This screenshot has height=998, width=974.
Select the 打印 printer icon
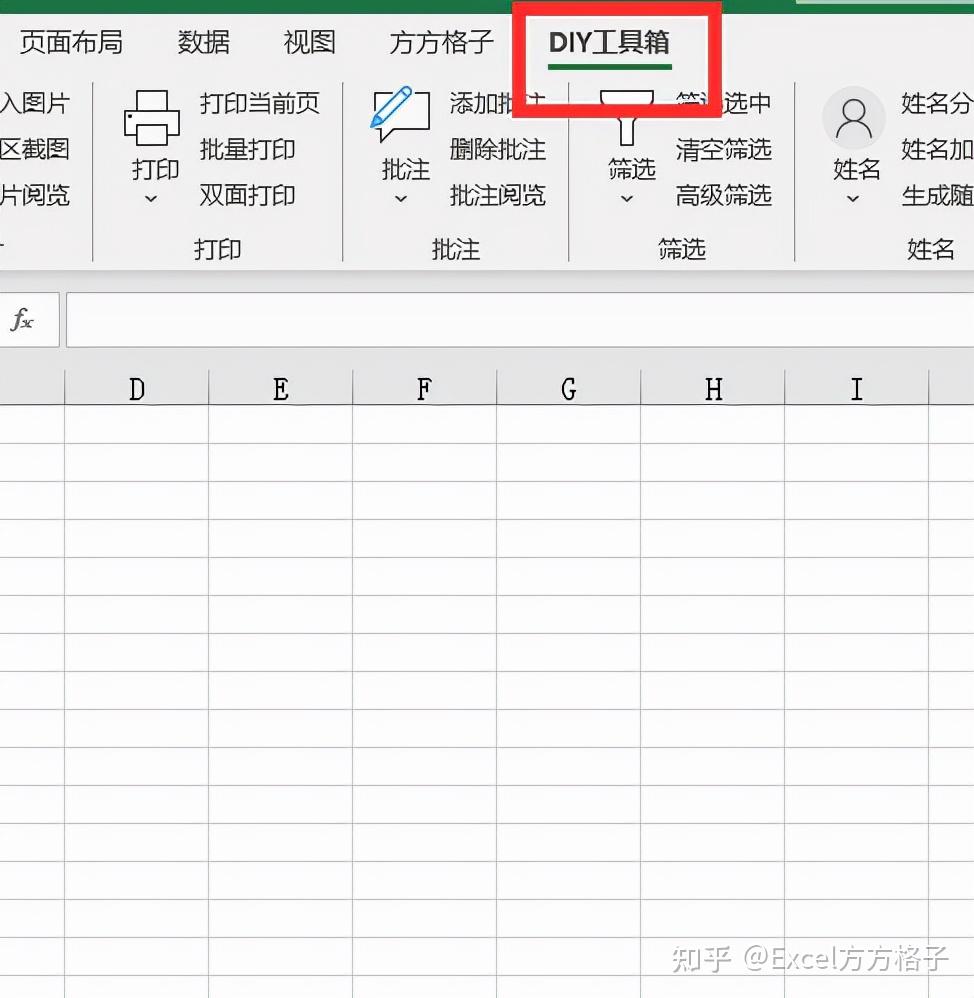pos(152,118)
